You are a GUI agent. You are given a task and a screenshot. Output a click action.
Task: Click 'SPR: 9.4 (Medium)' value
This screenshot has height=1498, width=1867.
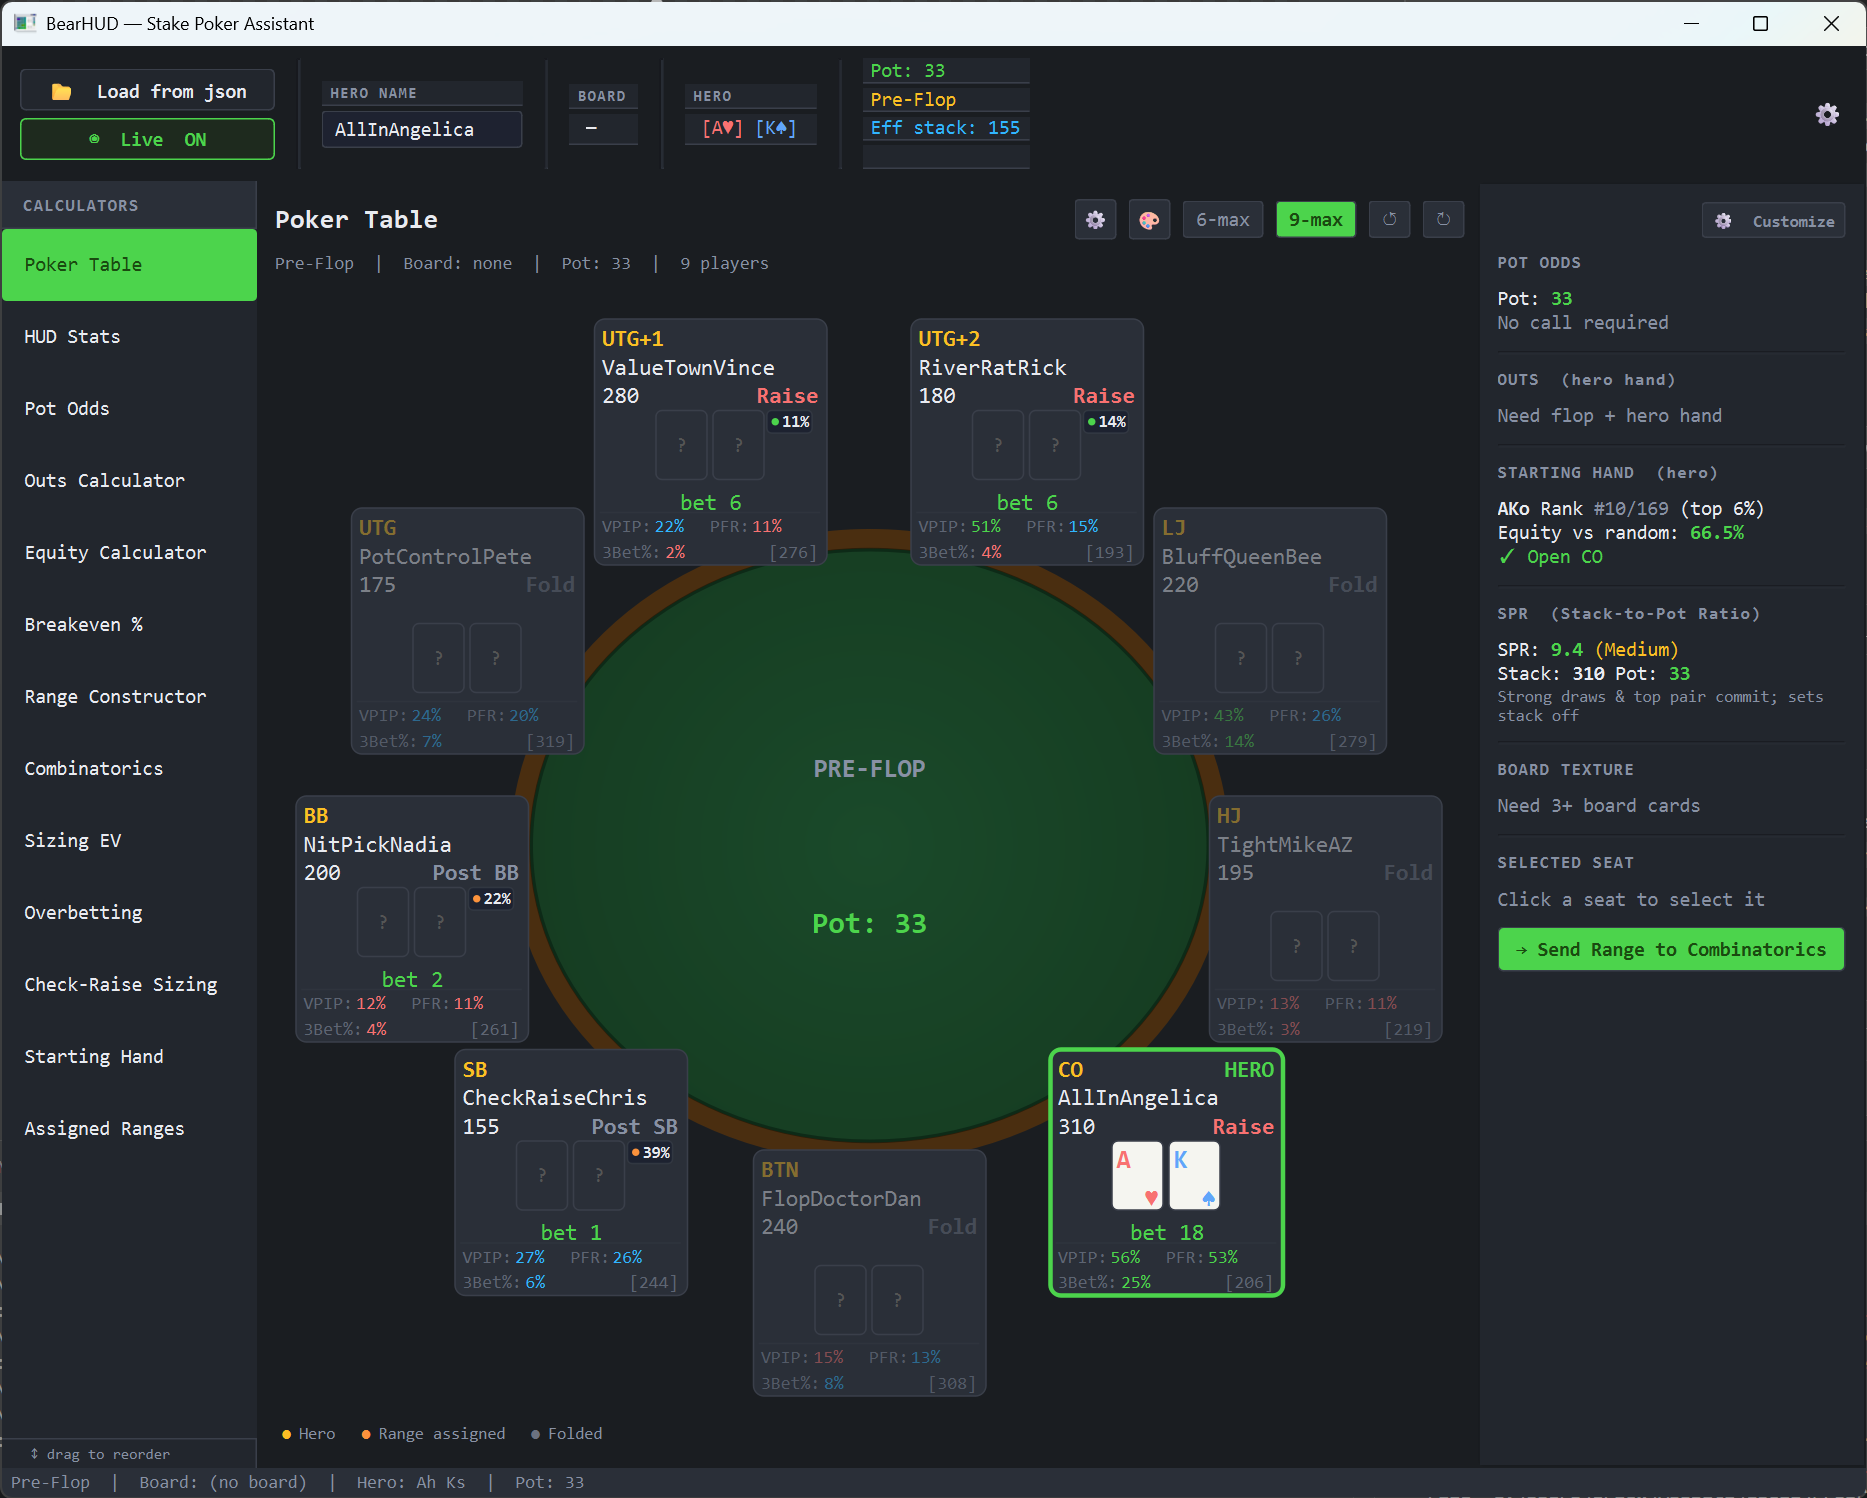tap(1588, 650)
